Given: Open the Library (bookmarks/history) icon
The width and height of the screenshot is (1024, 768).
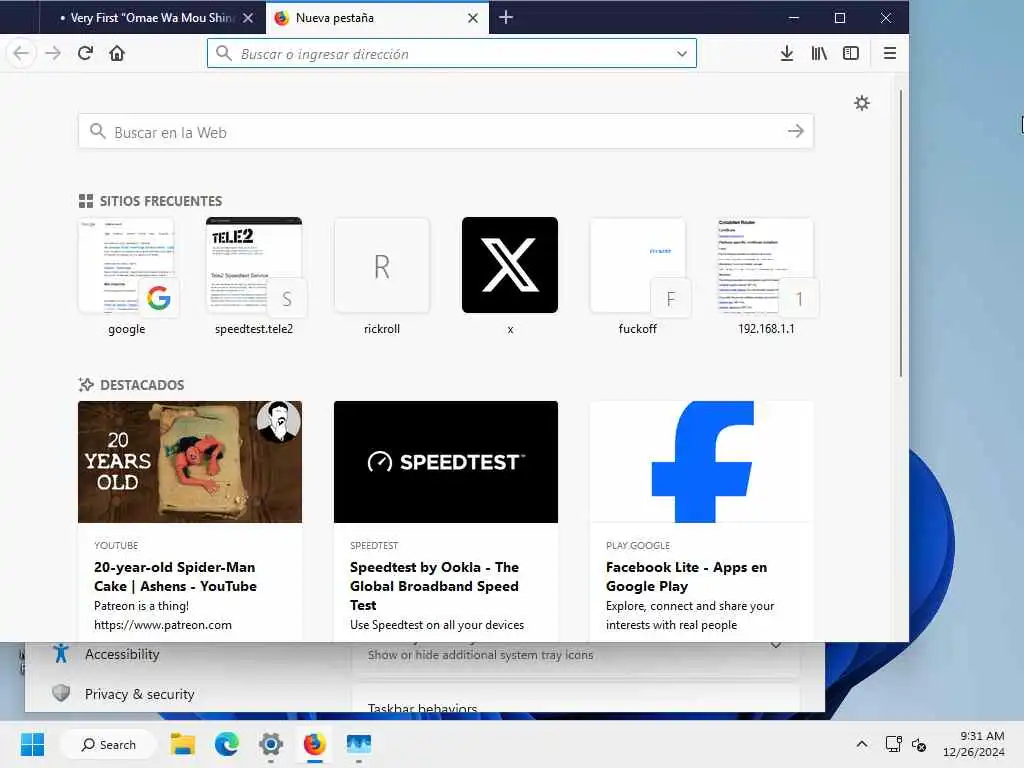Looking at the screenshot, I should [819, 53].
